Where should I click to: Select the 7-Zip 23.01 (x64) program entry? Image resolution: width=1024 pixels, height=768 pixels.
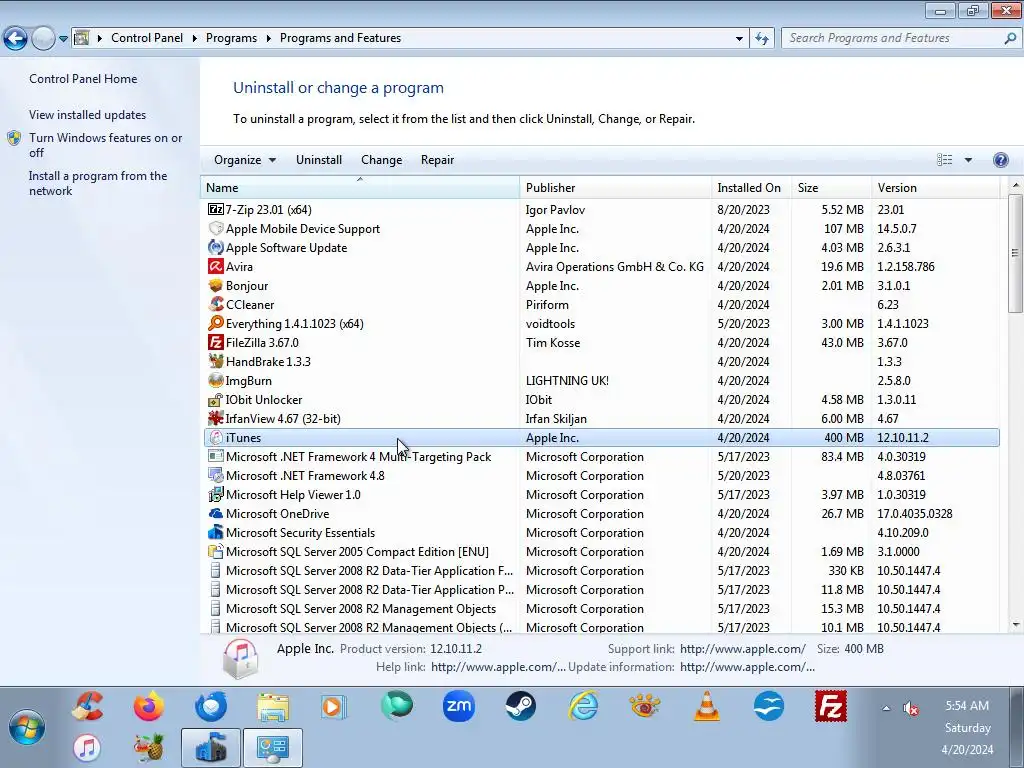601,210
